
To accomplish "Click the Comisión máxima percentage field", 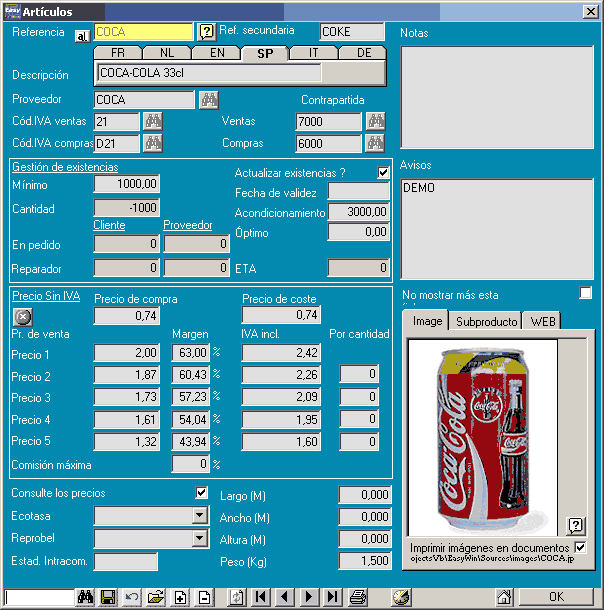I will click(x=191, y=464).
